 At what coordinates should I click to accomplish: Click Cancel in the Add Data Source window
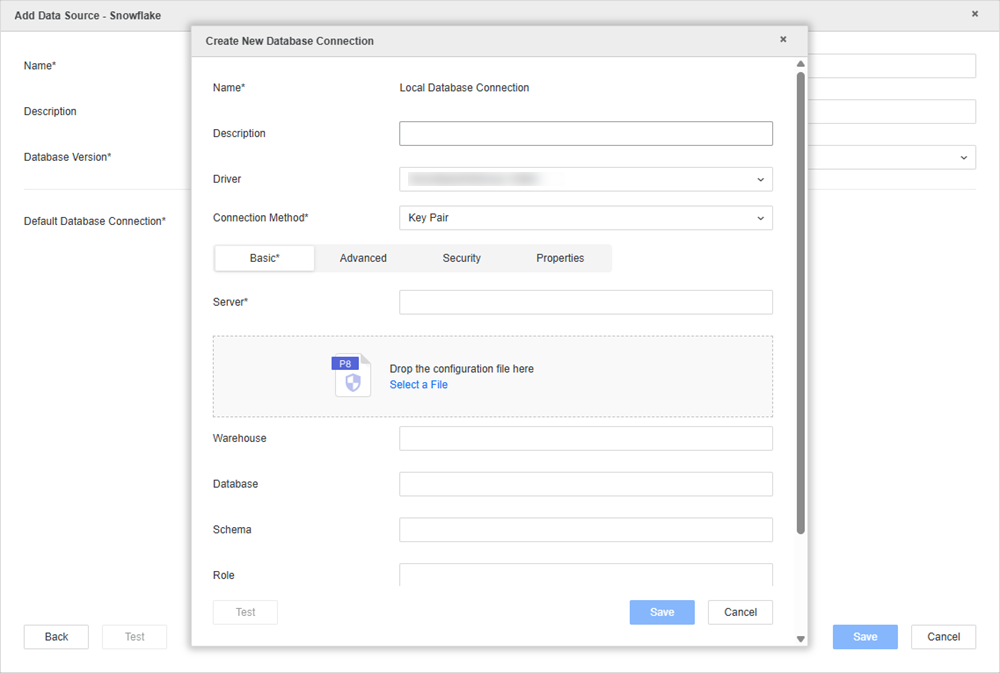click(943, 637)
